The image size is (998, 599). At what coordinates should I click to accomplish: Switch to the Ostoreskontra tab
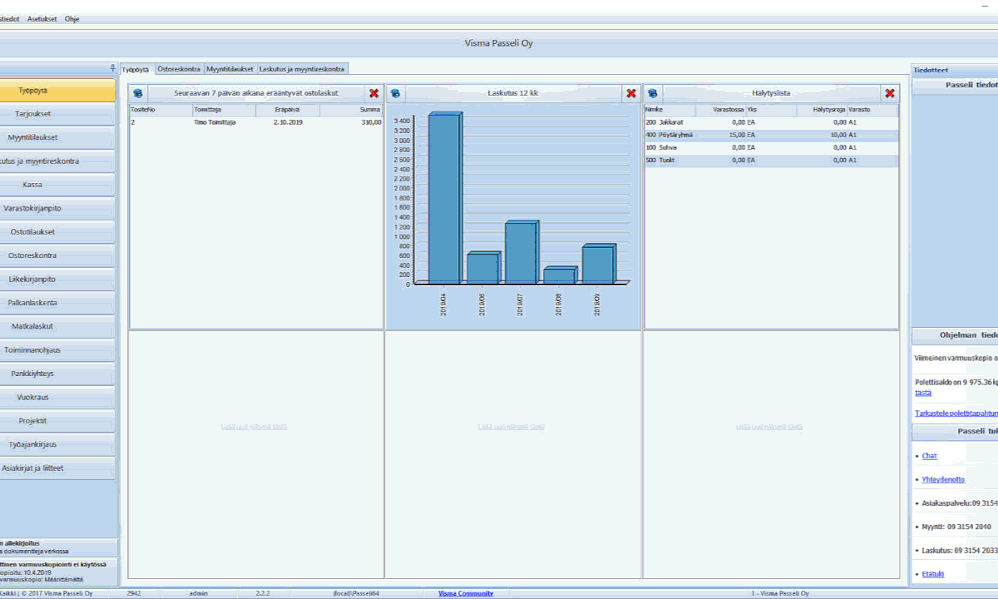point(179,69)
